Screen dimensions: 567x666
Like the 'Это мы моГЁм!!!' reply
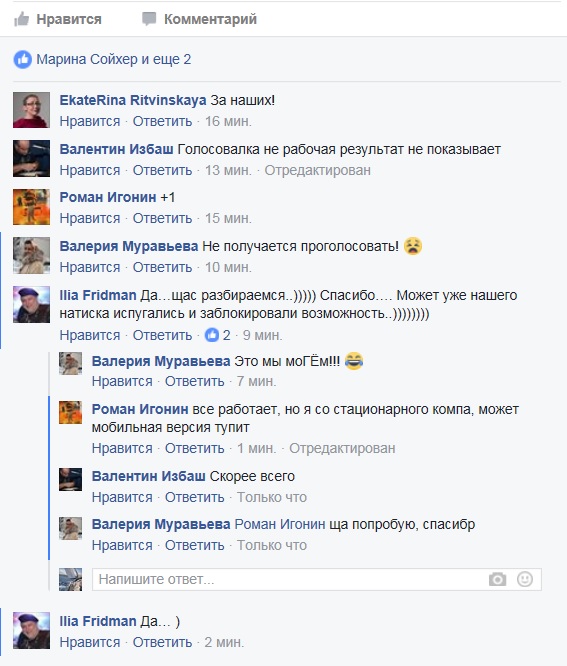122,381
